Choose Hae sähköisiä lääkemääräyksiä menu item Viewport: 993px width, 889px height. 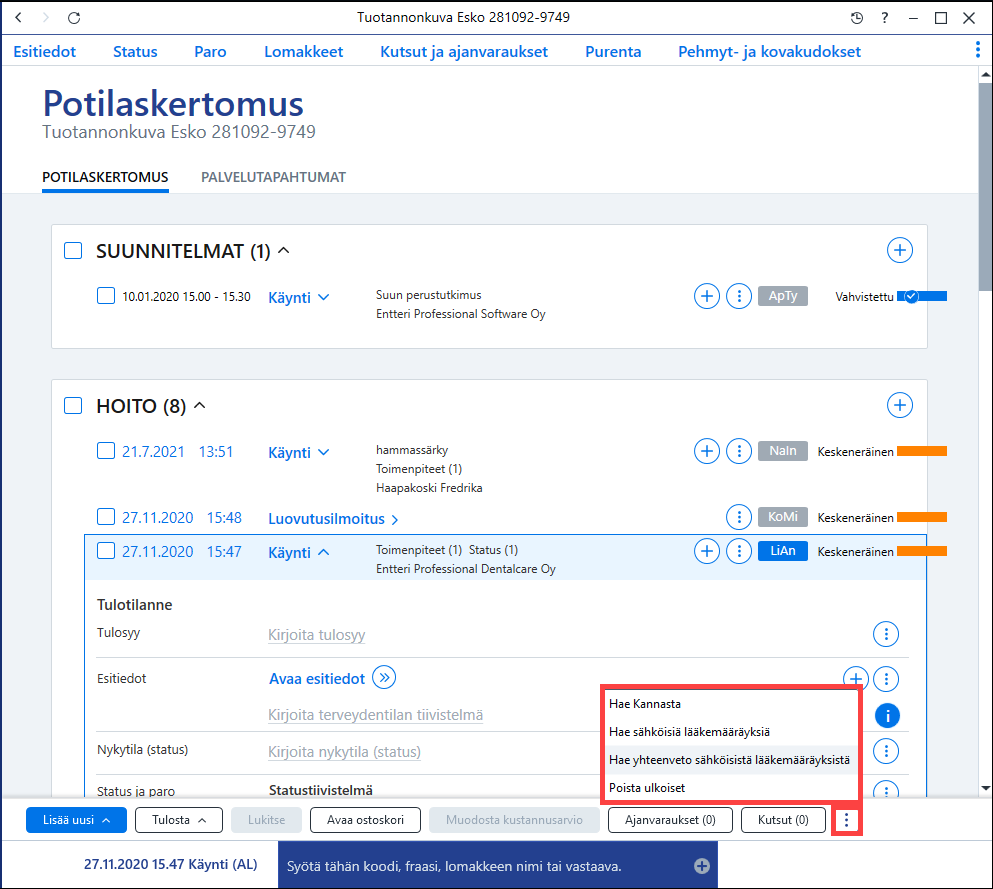tap(730, 731)
